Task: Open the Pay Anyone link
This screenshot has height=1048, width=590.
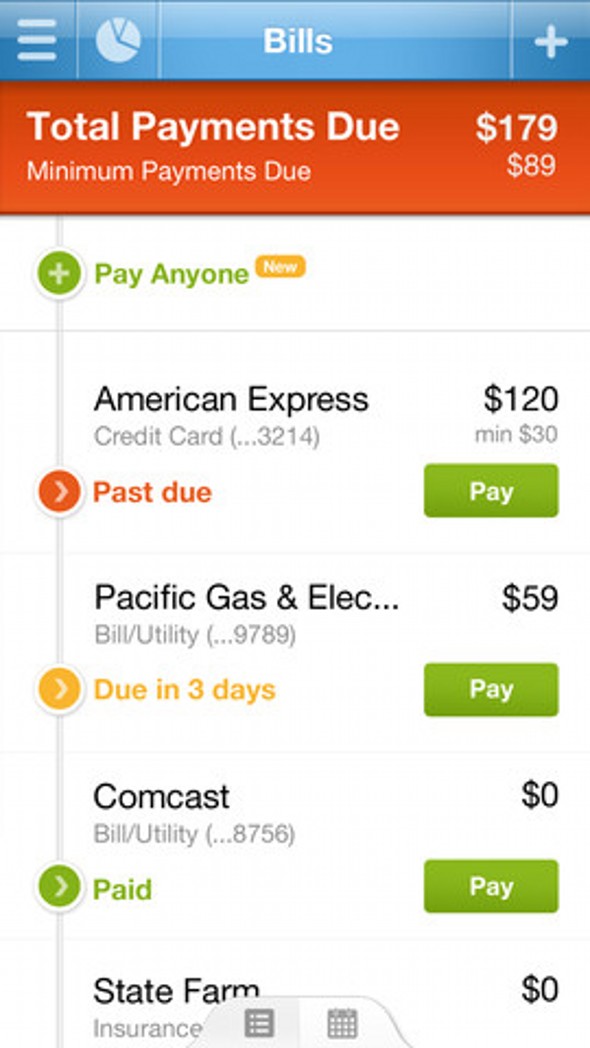Action: click(172, 275)
